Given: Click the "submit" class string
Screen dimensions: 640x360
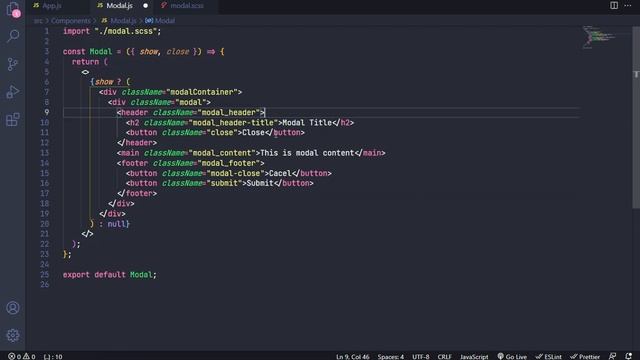Looking at the screenshot, I should [x=224, y=183].
